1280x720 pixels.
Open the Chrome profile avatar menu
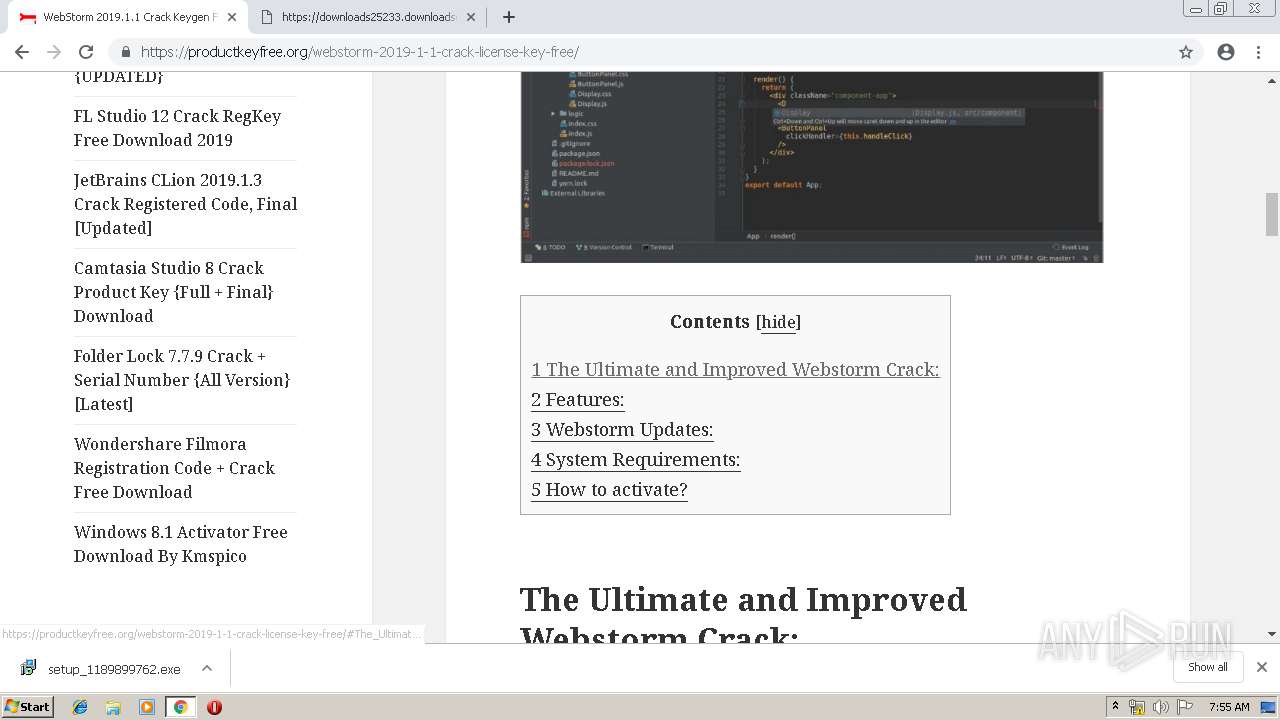1226,52
